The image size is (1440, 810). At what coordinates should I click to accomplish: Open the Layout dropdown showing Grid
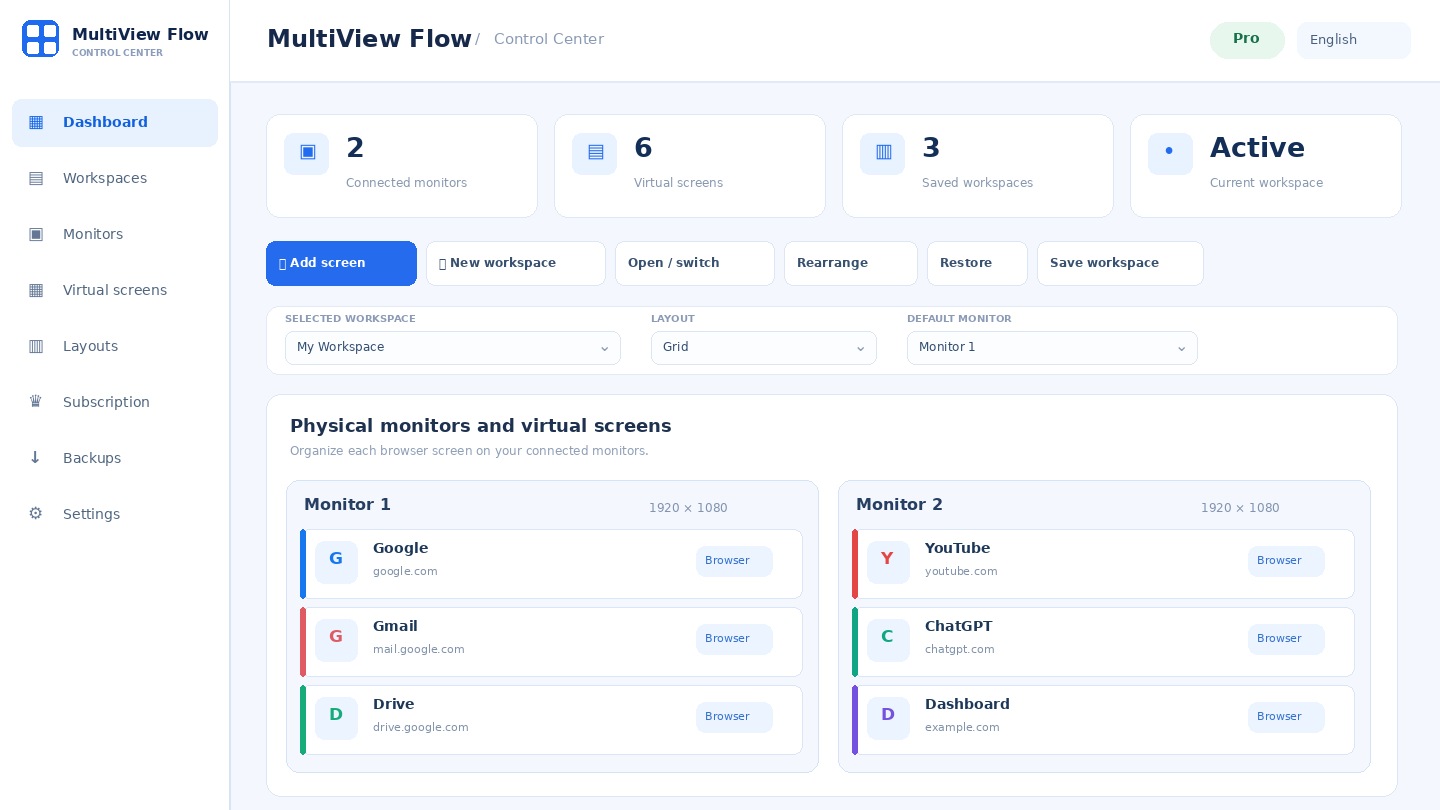[764, 348]
